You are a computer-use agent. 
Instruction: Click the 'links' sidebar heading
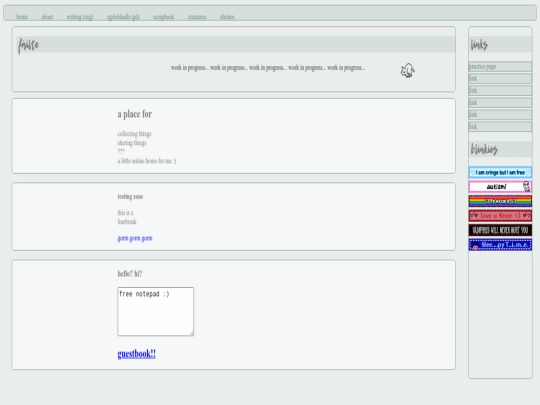pyautogui.click(x=479, y=44)
